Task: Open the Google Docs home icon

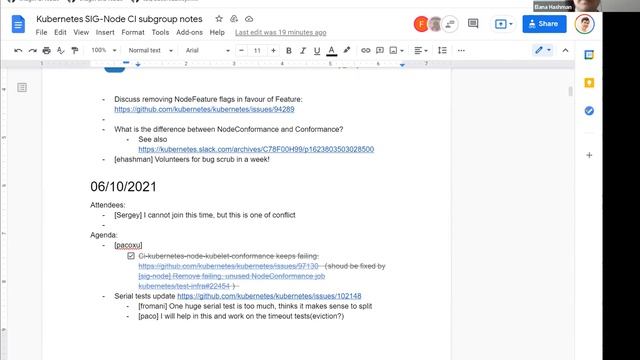Action: pos(18,24)
